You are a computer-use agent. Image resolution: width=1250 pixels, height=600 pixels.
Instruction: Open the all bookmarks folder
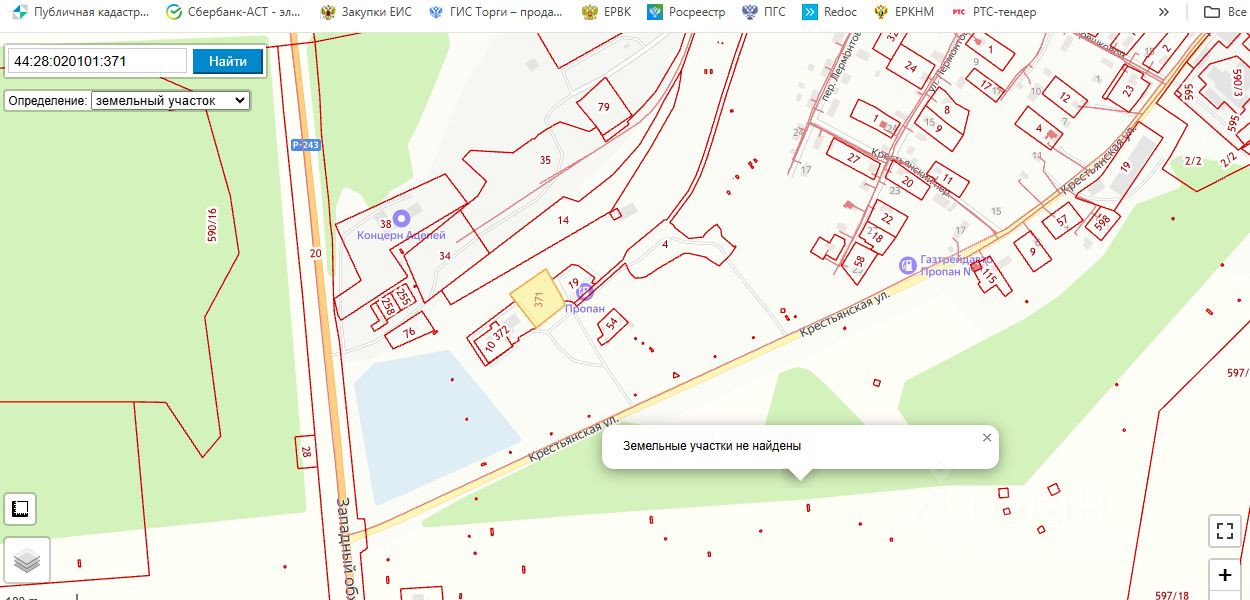pos(1224,12)
